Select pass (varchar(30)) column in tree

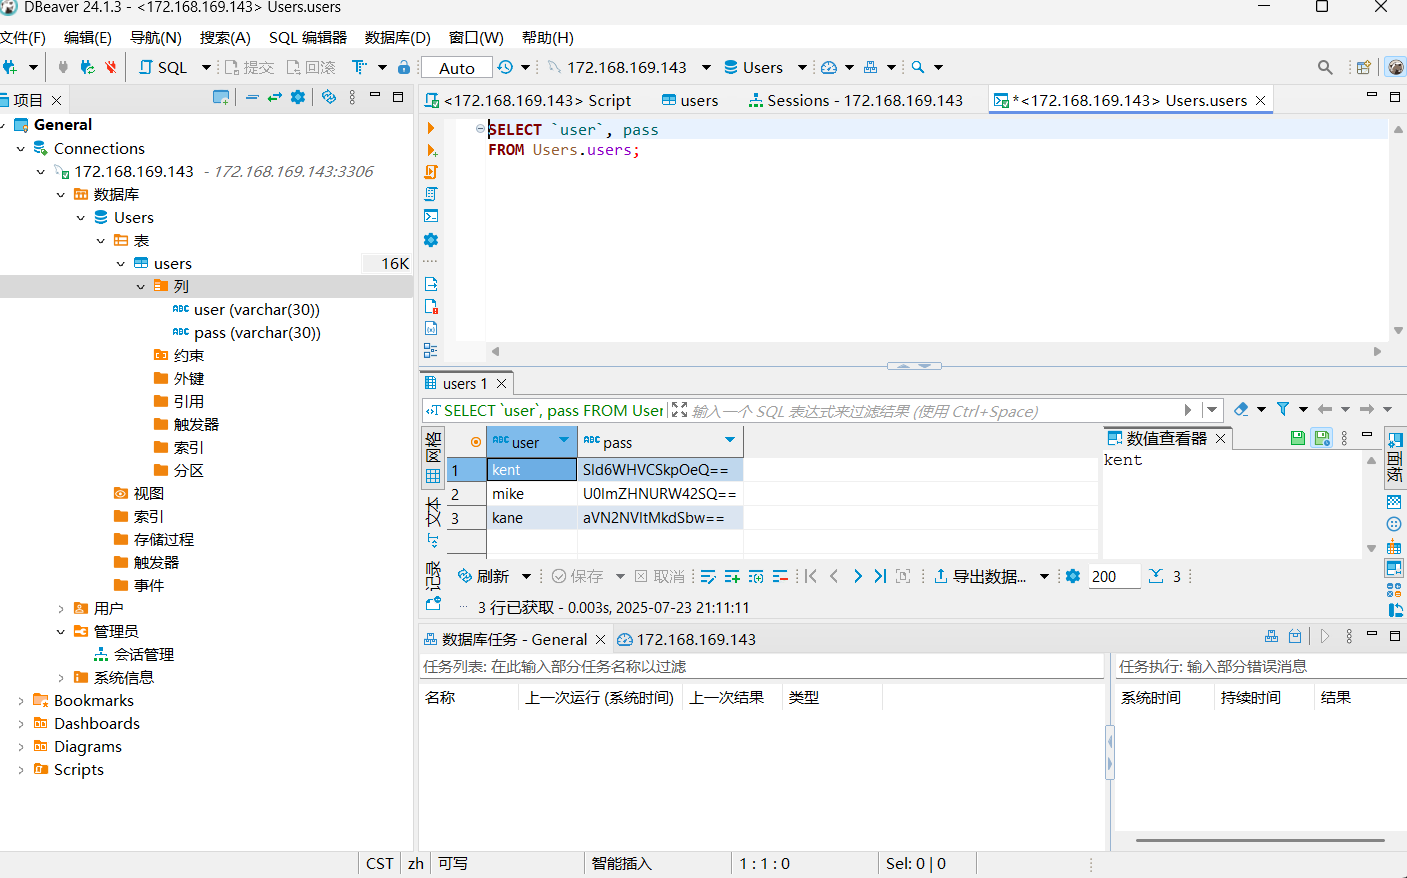click(x=257, y=333)
